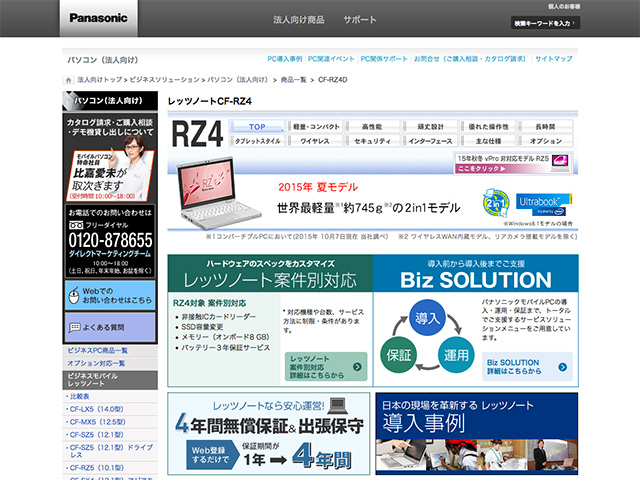Click the 運用 circle in the diagram
Screen dimensions: 640x480
click(456, 355)
